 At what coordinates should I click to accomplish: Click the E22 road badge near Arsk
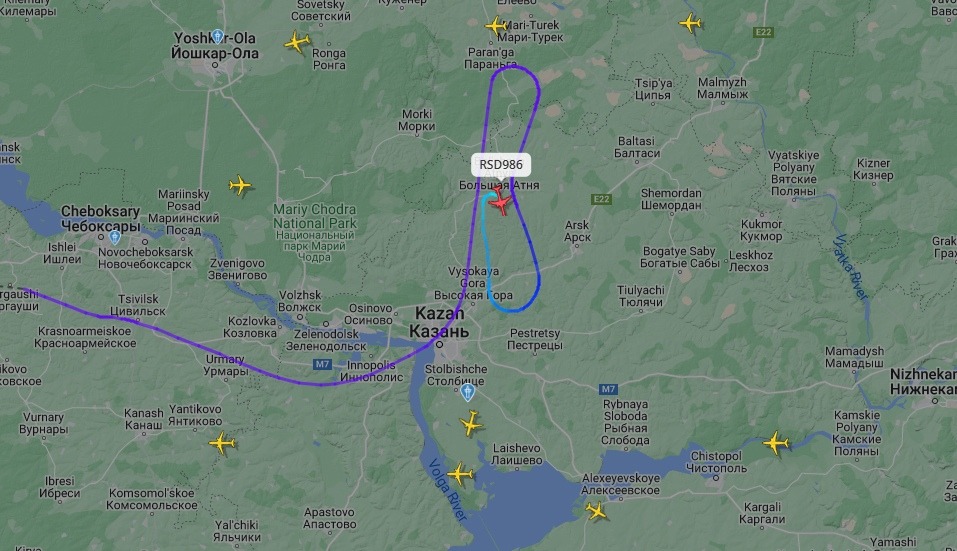601,199
